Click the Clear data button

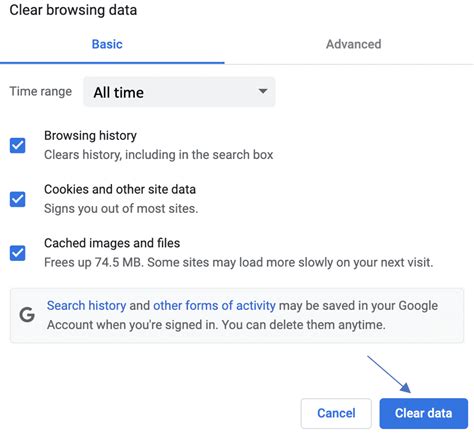423,413
